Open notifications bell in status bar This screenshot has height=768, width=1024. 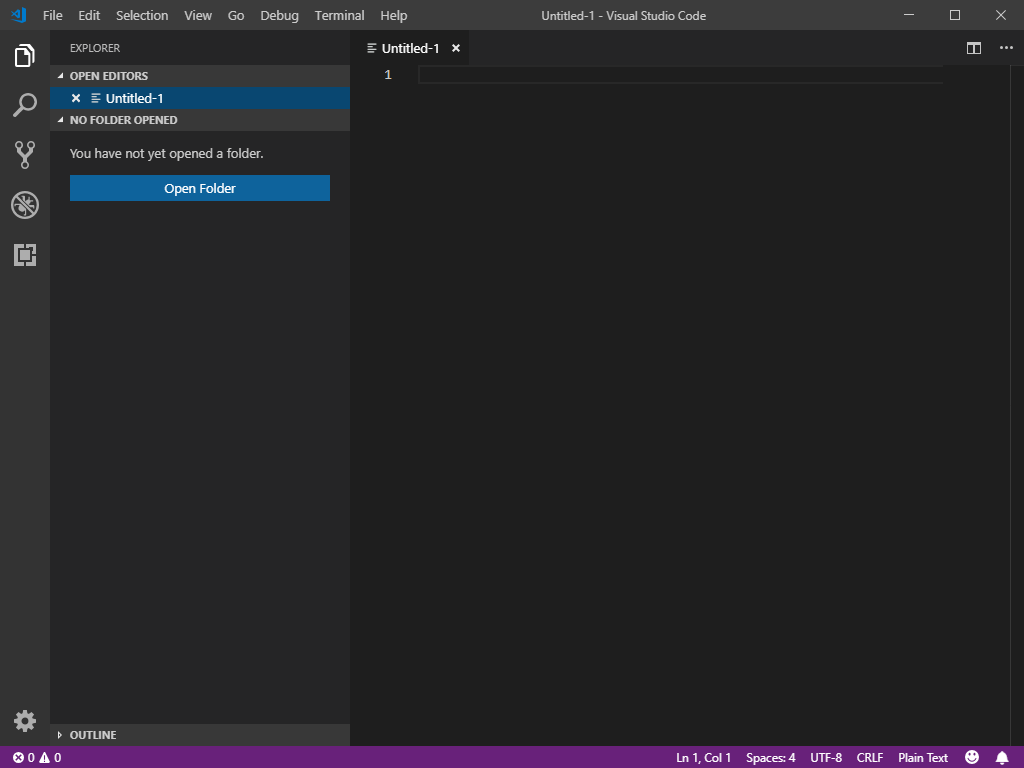point(1002,758)
